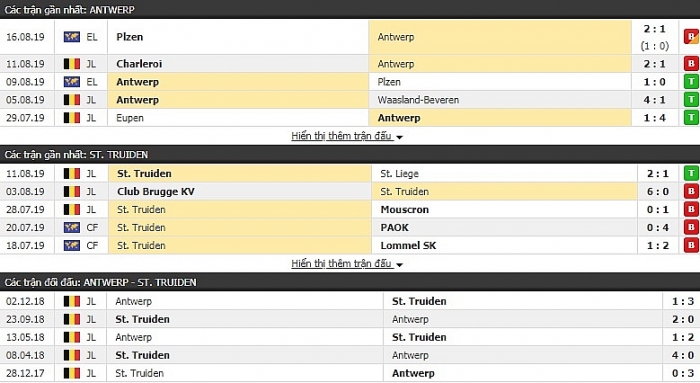Click the dropdown arrow under Antwerp matches
Viewport: 700px width, 383px height.
click(399, 137)
